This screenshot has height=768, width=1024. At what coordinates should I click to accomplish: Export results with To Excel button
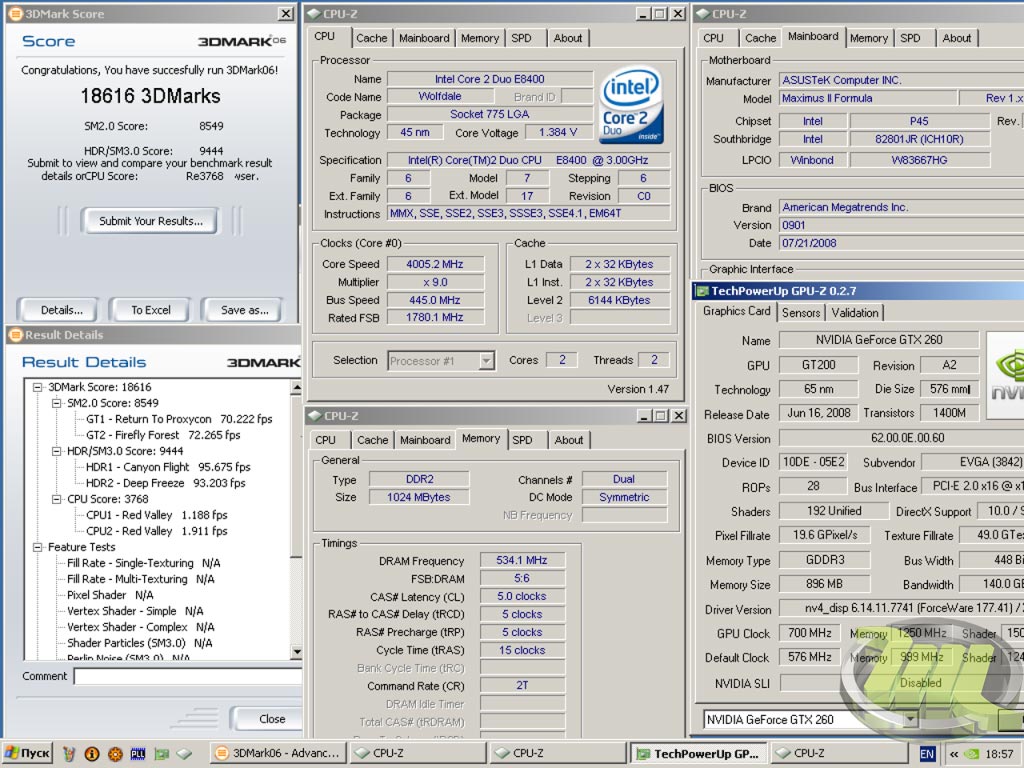[151, 310]
